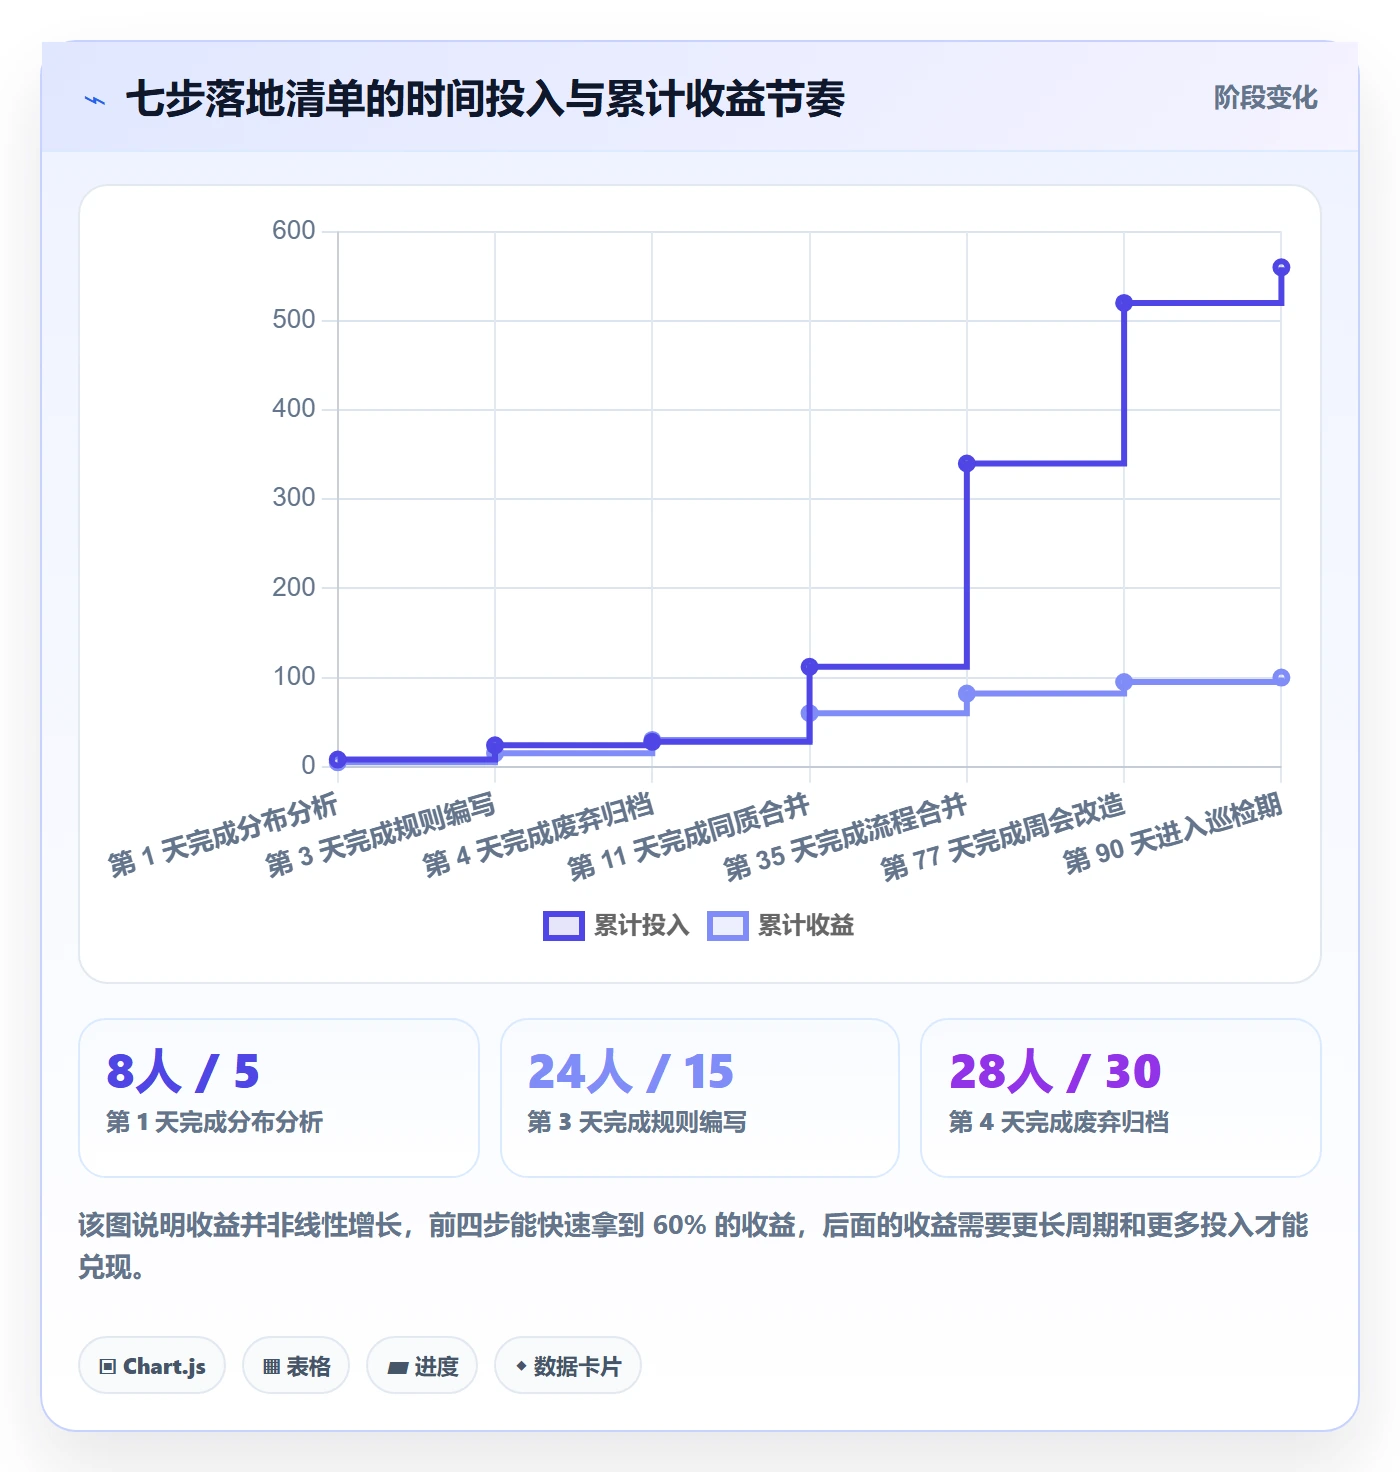Image resolution: width=1400 pixels, height=1472 pixels.
Task: Click the icon inside the Chart.js chip
Action: (108, 1367)
